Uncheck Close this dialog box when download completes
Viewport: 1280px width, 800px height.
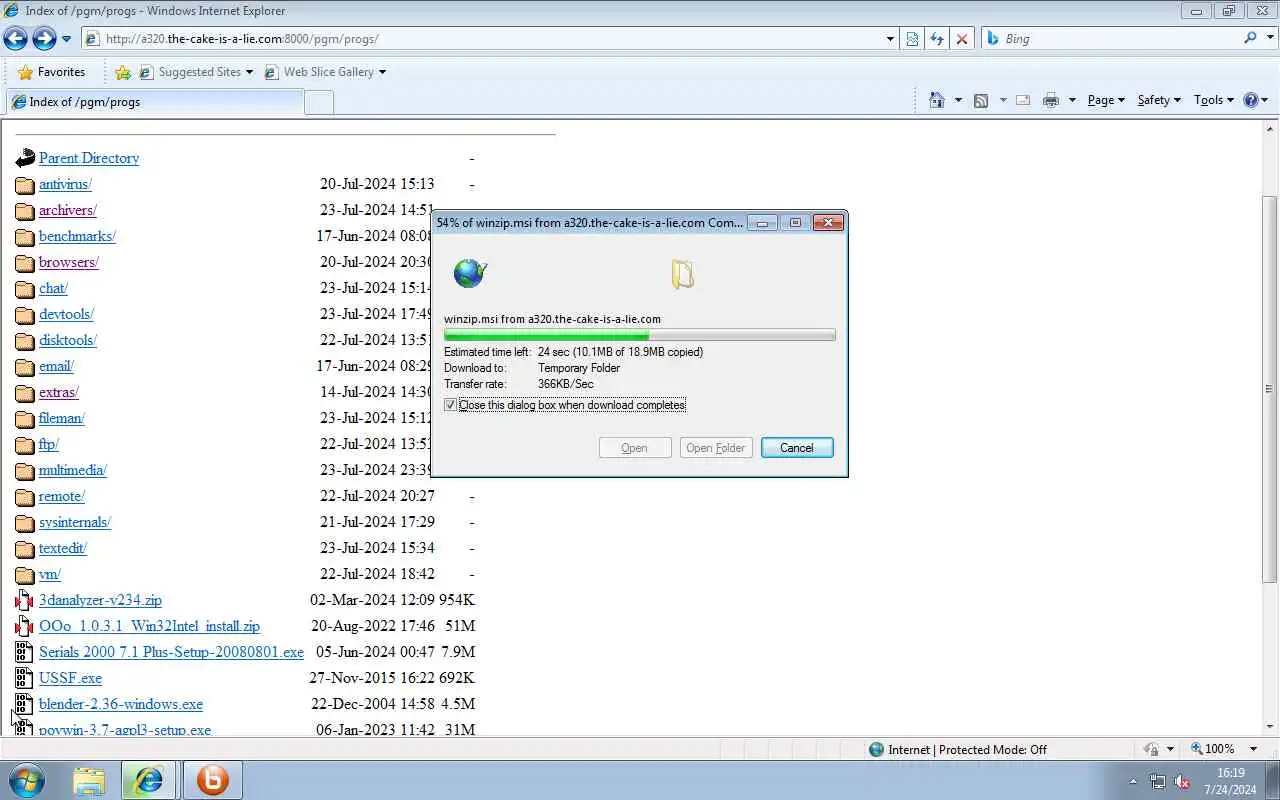coord(451,405)
